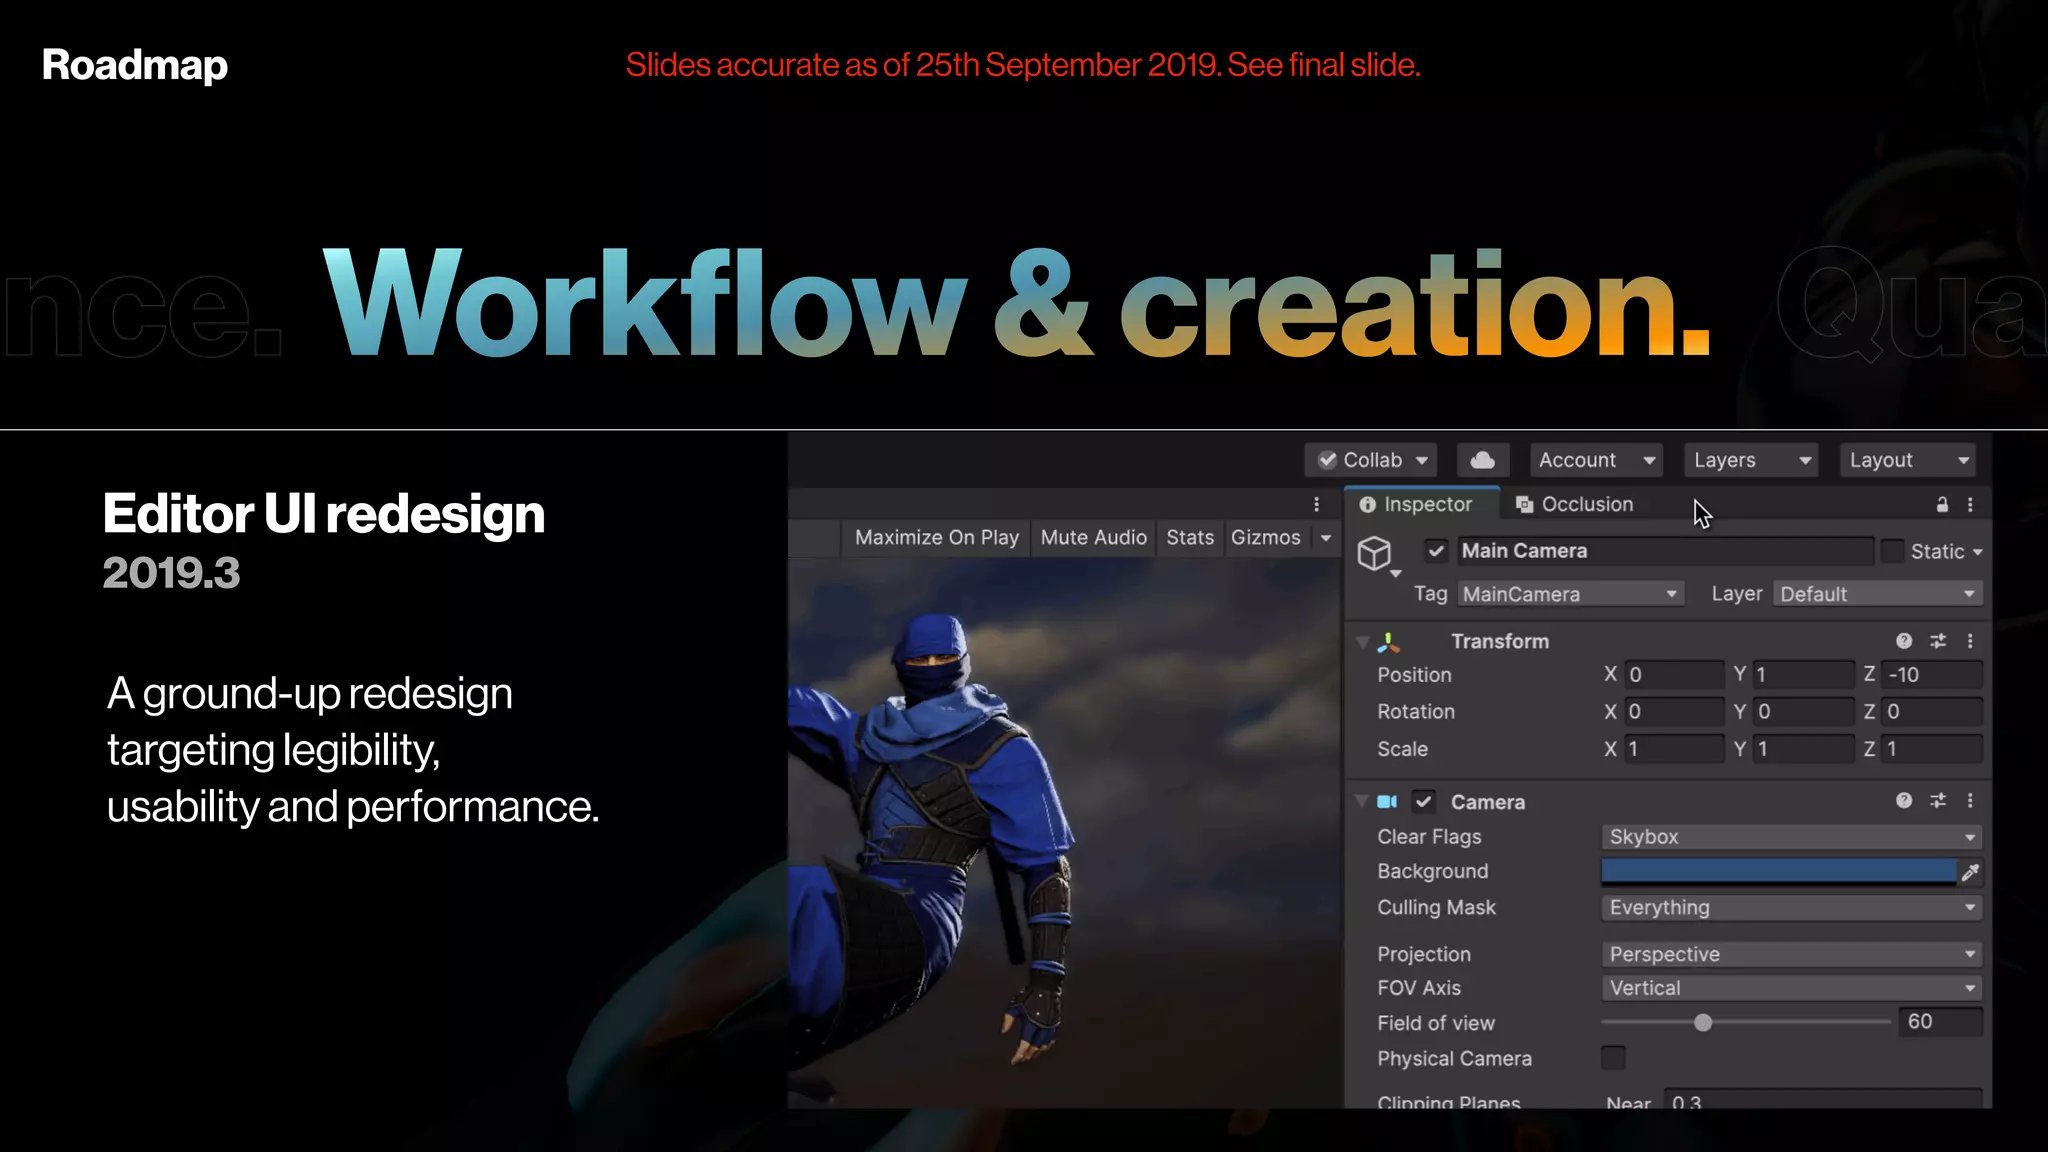This screenshot has width=2048, height=1152.
Task: Click the Maximize On Play button
Action: pos(936,538)
